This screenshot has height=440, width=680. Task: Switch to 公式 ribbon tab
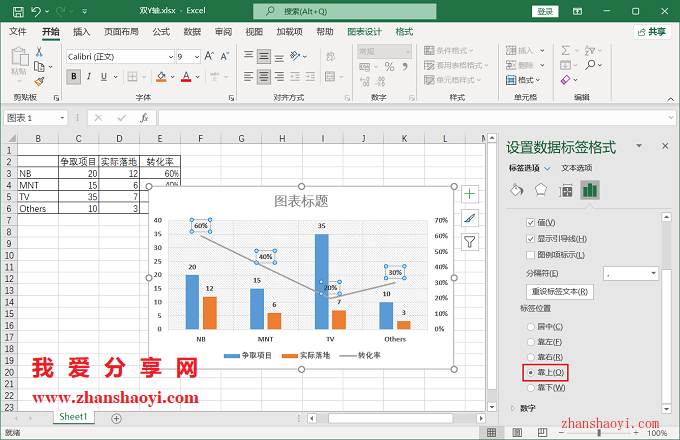click(161, 32)
